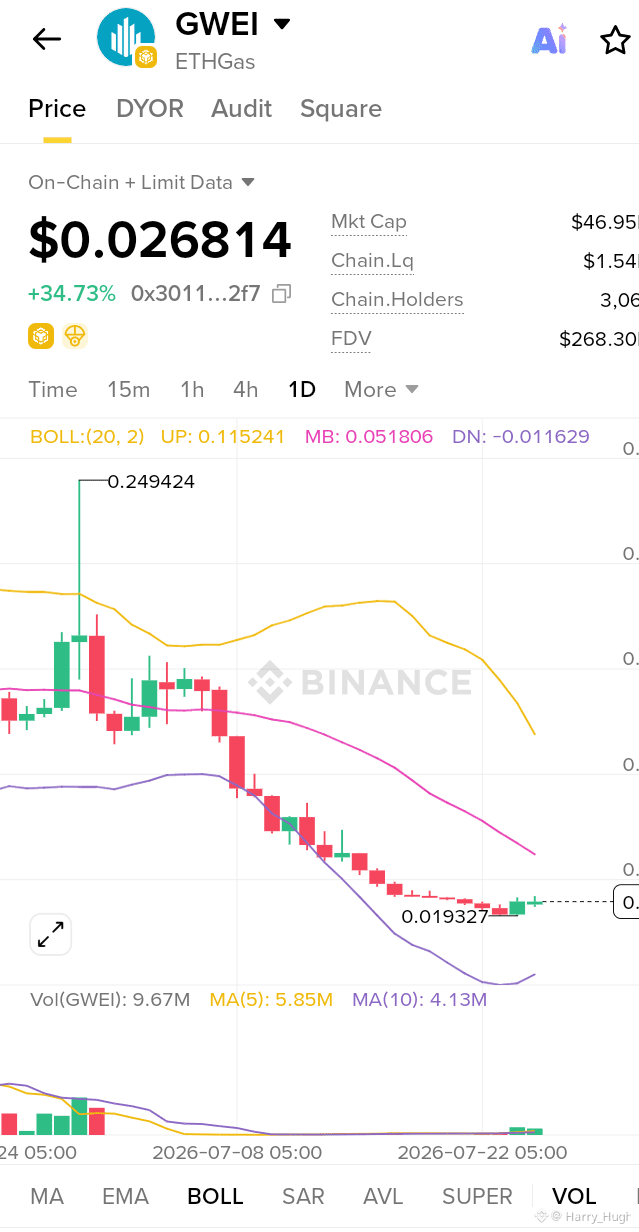Tap the $268.30 FDV value
The image size is (639, 1232).
[x=599, y=339]
